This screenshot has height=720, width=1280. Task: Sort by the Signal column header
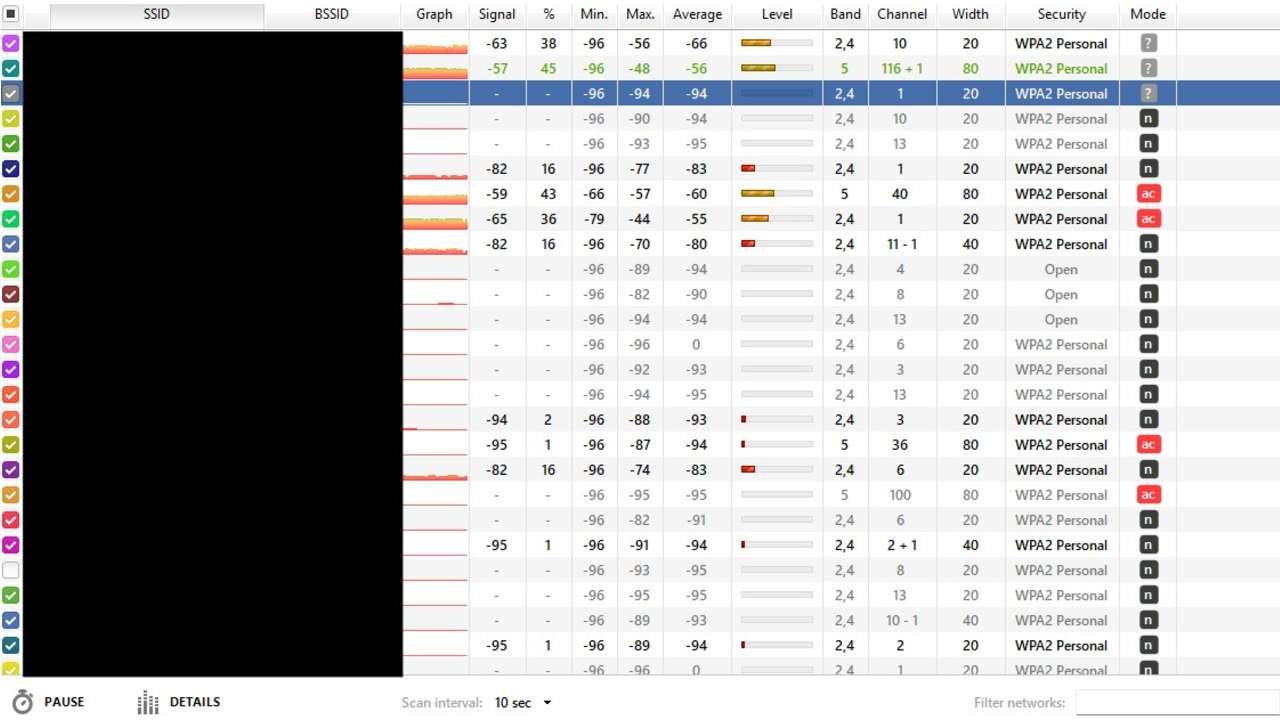pyautogui.click(x=497, y=14)
